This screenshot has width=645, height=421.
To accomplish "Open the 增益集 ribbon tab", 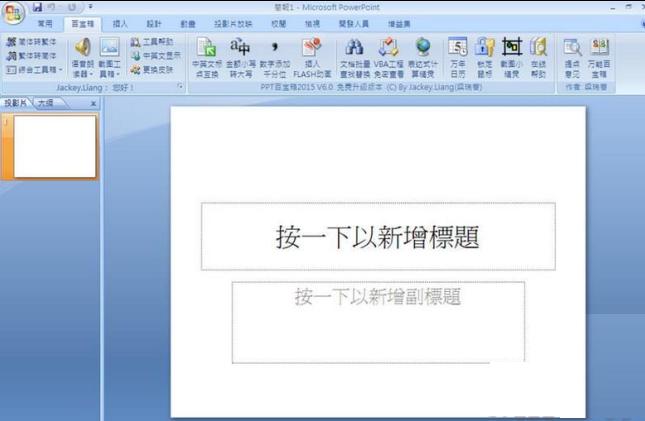I will pos(399,24).
